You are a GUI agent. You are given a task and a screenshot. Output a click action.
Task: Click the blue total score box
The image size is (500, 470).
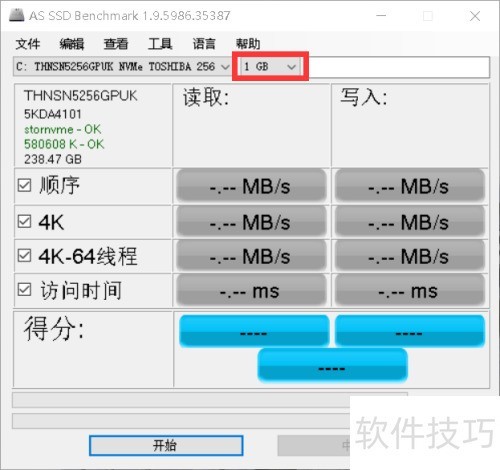coord(332,365)
